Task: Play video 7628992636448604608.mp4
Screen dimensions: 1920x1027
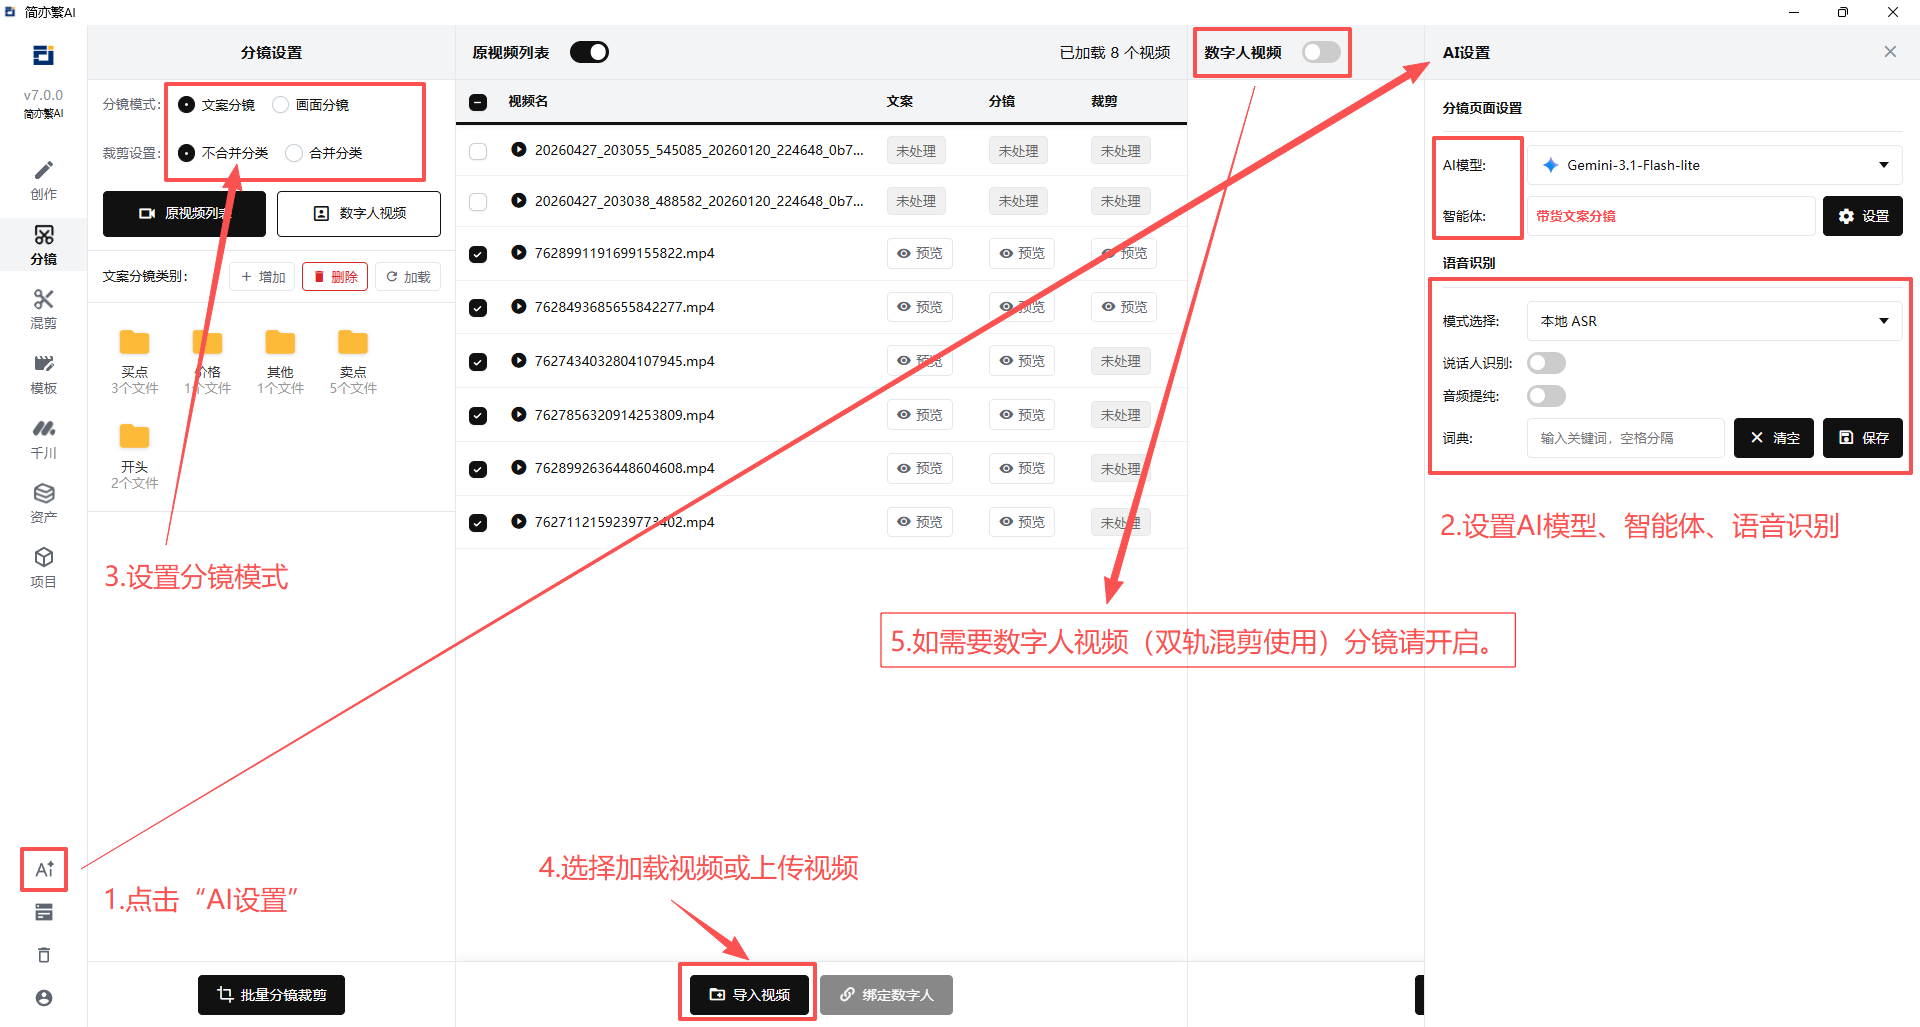Action: [519, 467]
